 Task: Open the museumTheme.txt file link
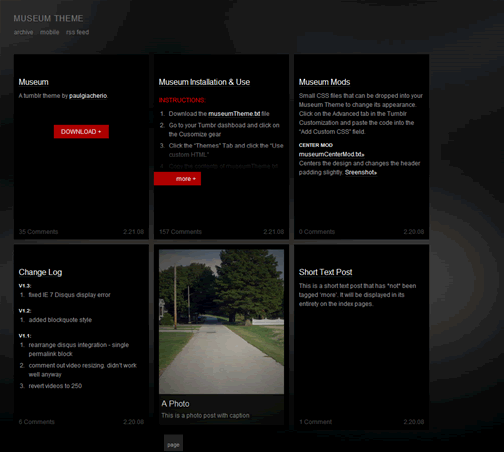point(234,114)
